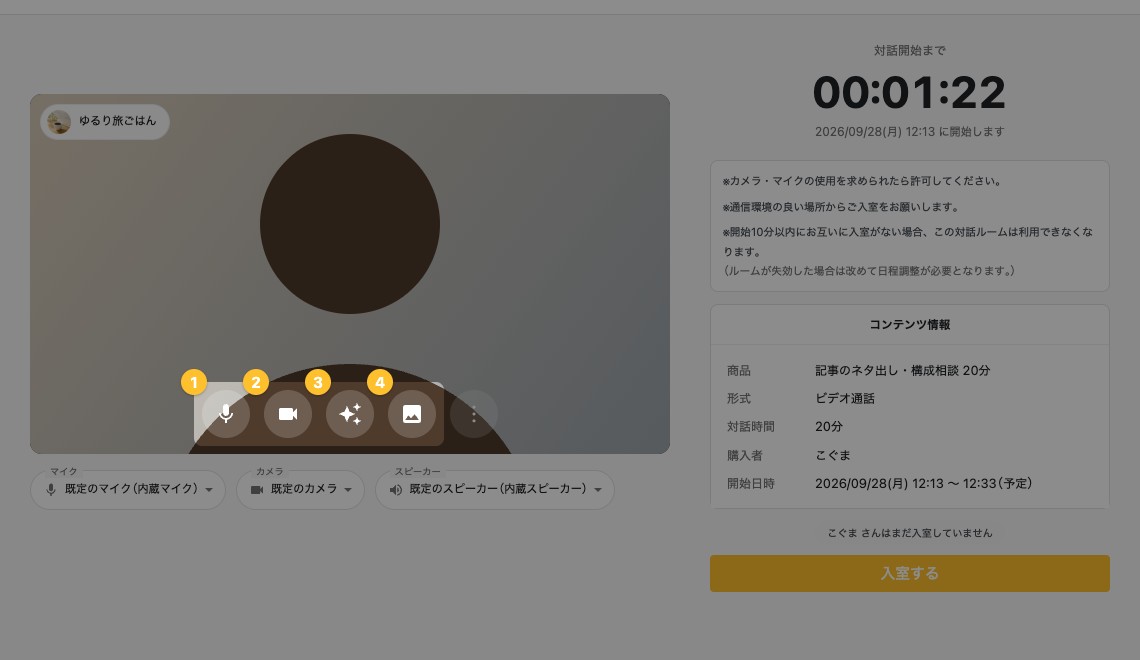The width and height of the screenshot is (1140, 660).
Task: Click the 入室する button
Action: coord(910,574)
